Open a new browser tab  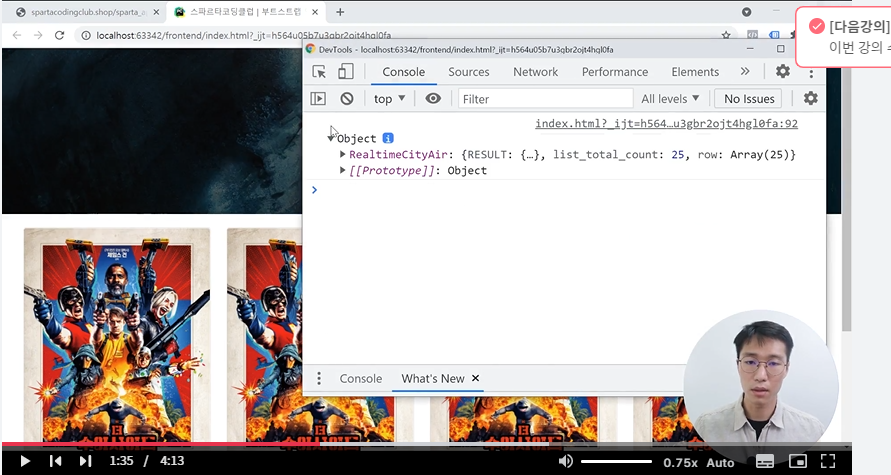point(340,12)
